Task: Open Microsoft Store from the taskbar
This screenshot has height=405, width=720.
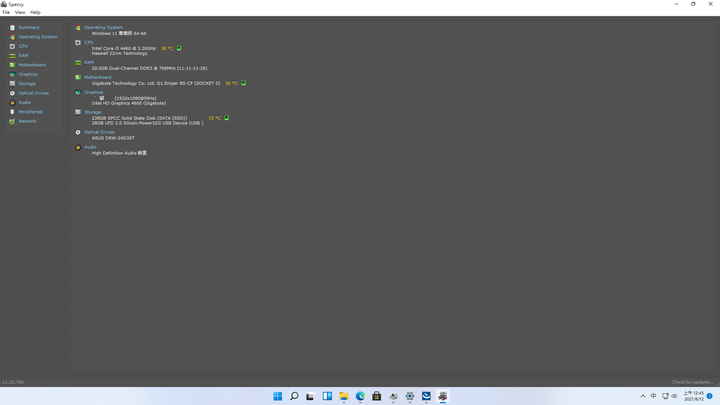Action: click(x=377, y=396)
